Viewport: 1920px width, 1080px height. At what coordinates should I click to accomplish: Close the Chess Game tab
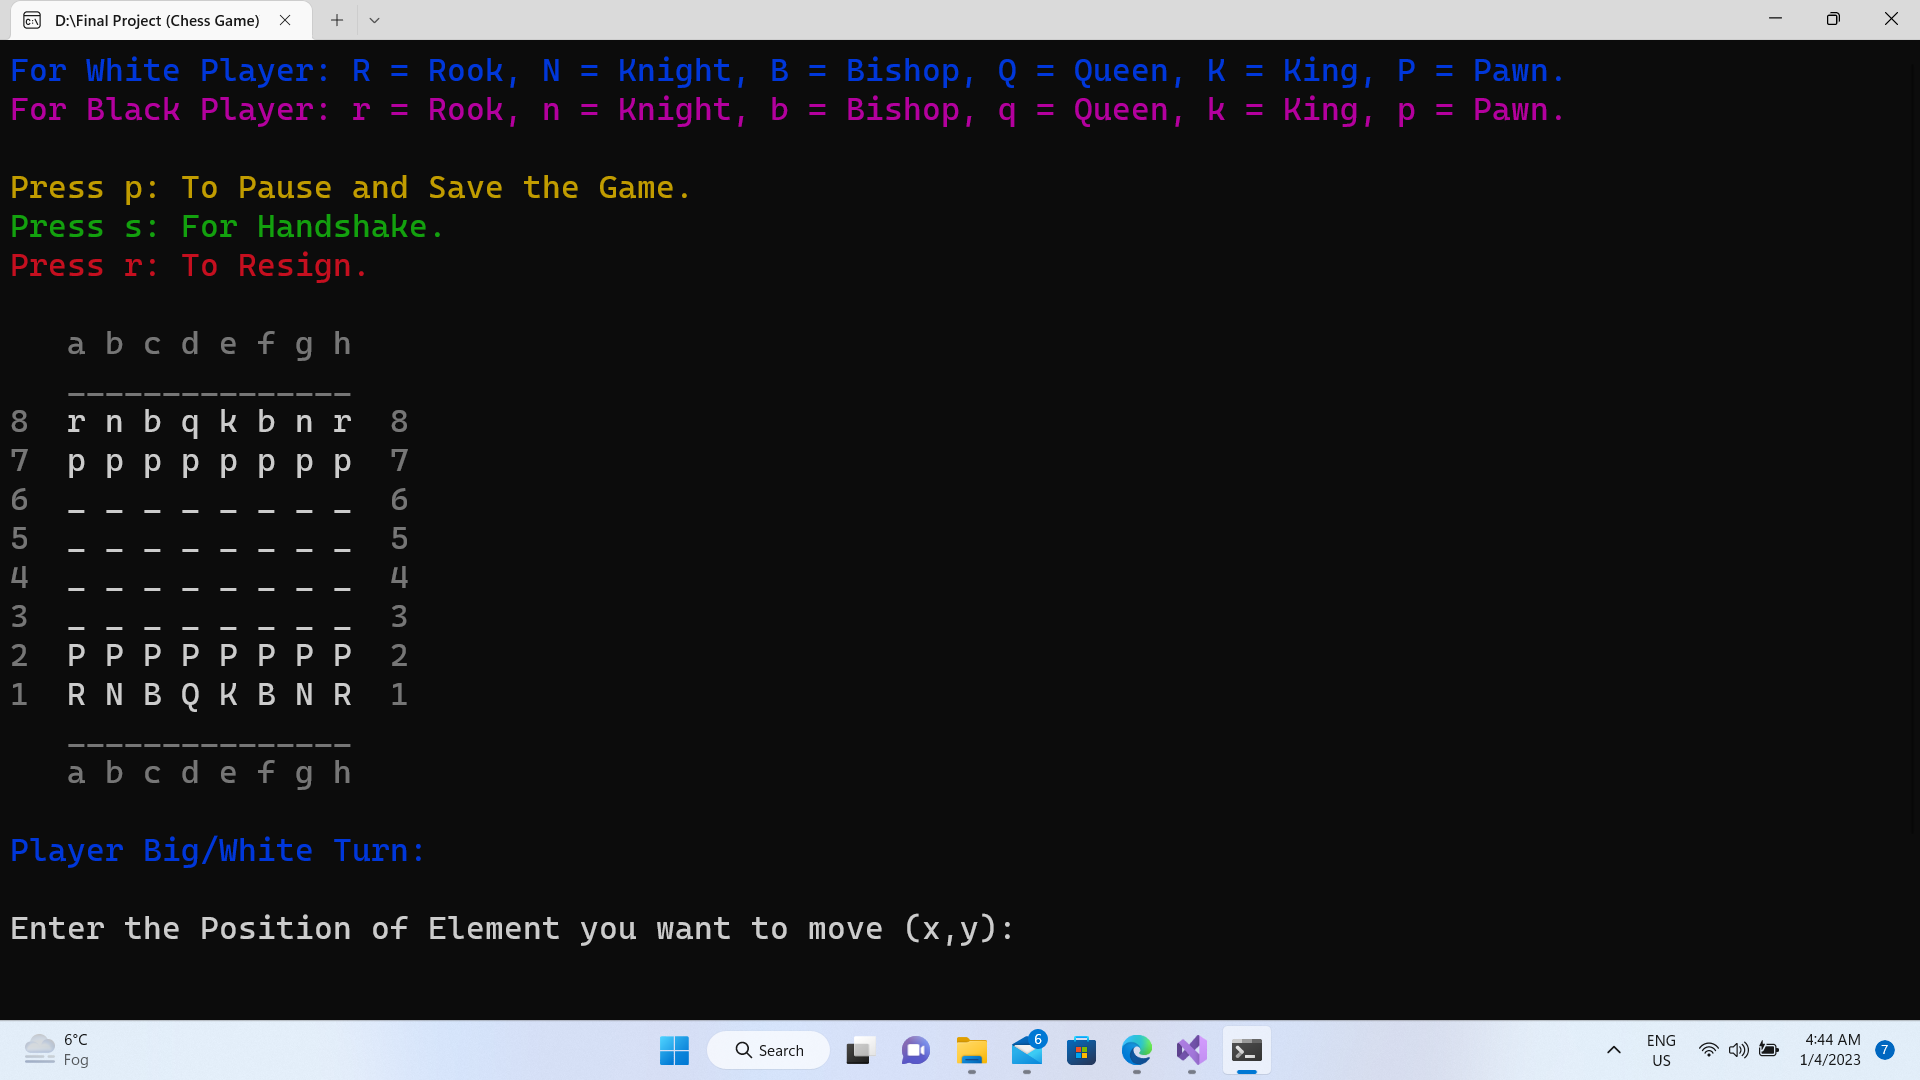[x=285, y=20]
